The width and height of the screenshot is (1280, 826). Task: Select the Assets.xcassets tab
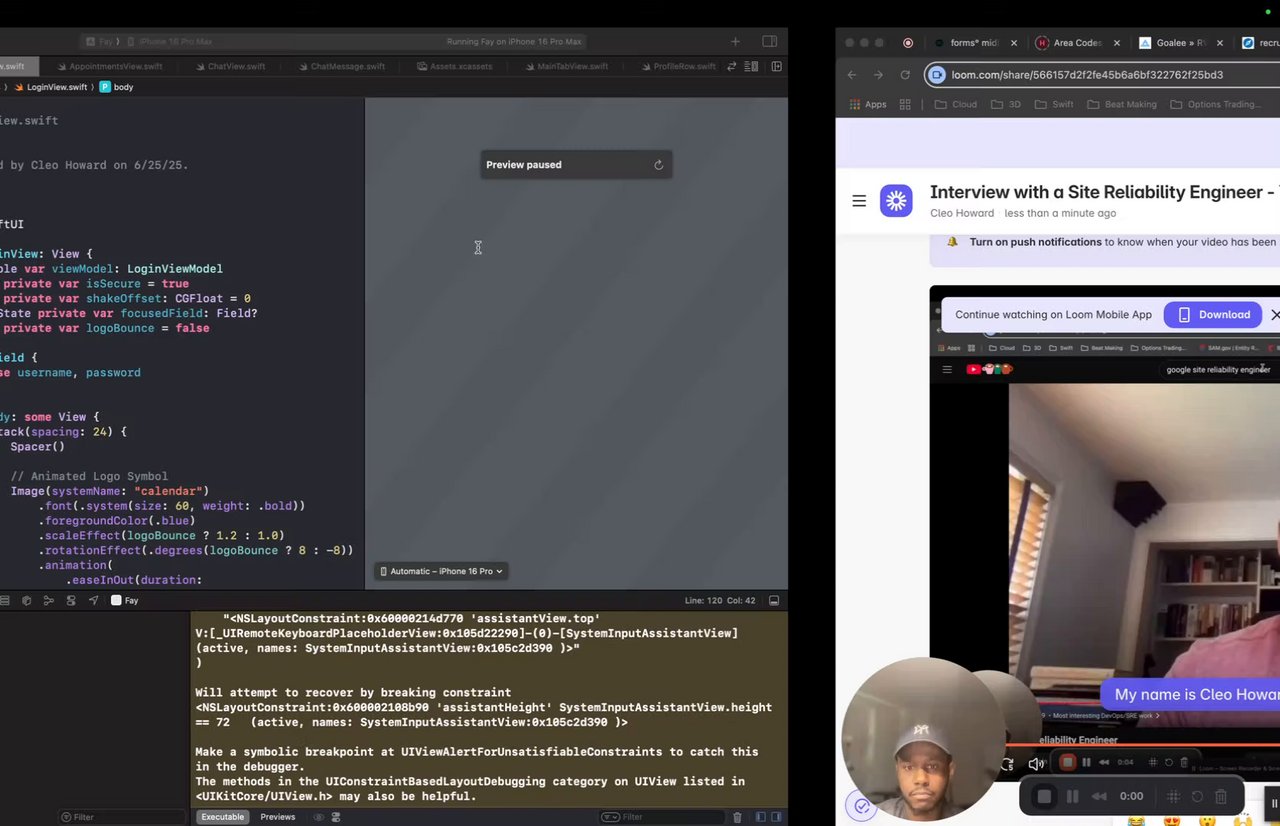click(454, 66)
